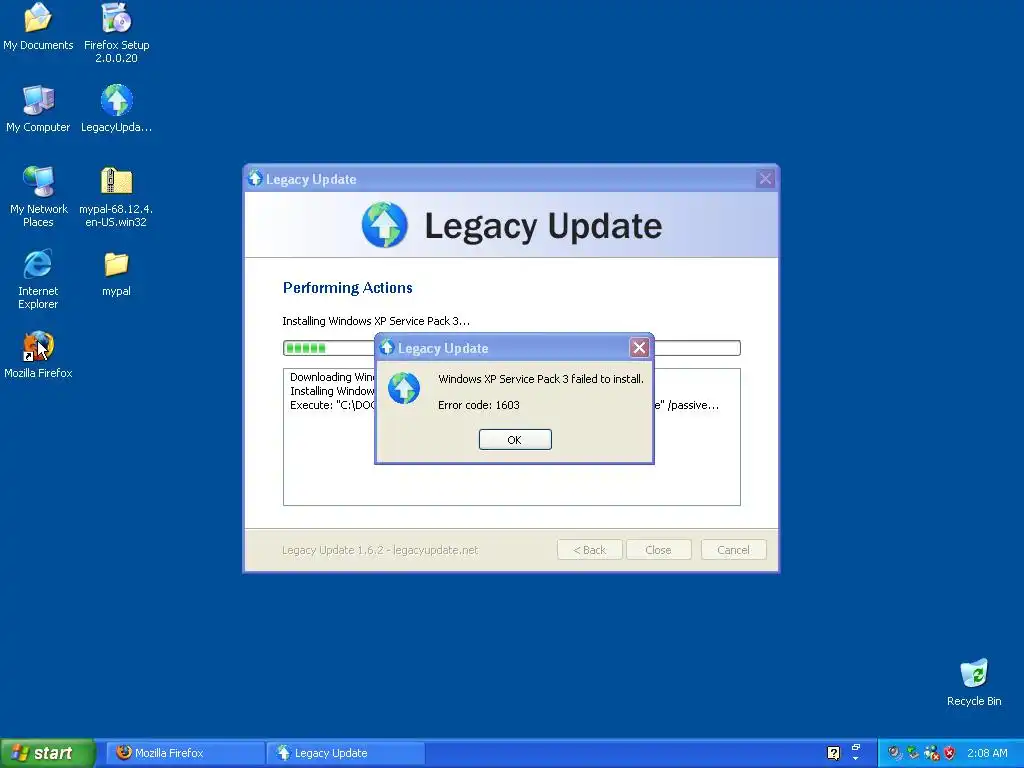The height and width of the screenshot is (768, 1024).
Task: Click legacyupdate.net version text in footer
Action: (380, 550)
